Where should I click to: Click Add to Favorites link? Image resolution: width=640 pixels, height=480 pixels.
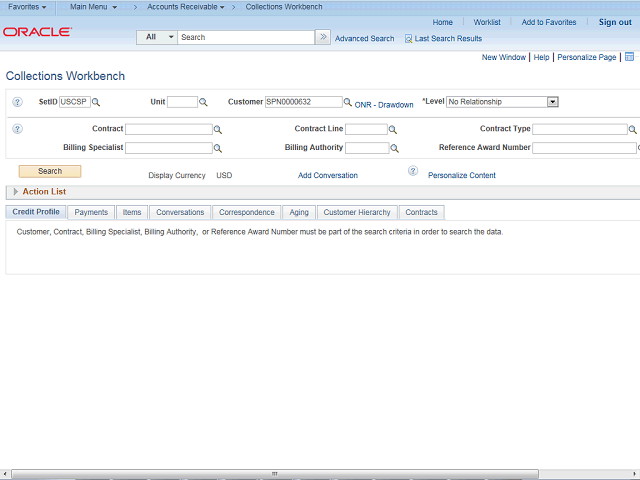(549, 22)
